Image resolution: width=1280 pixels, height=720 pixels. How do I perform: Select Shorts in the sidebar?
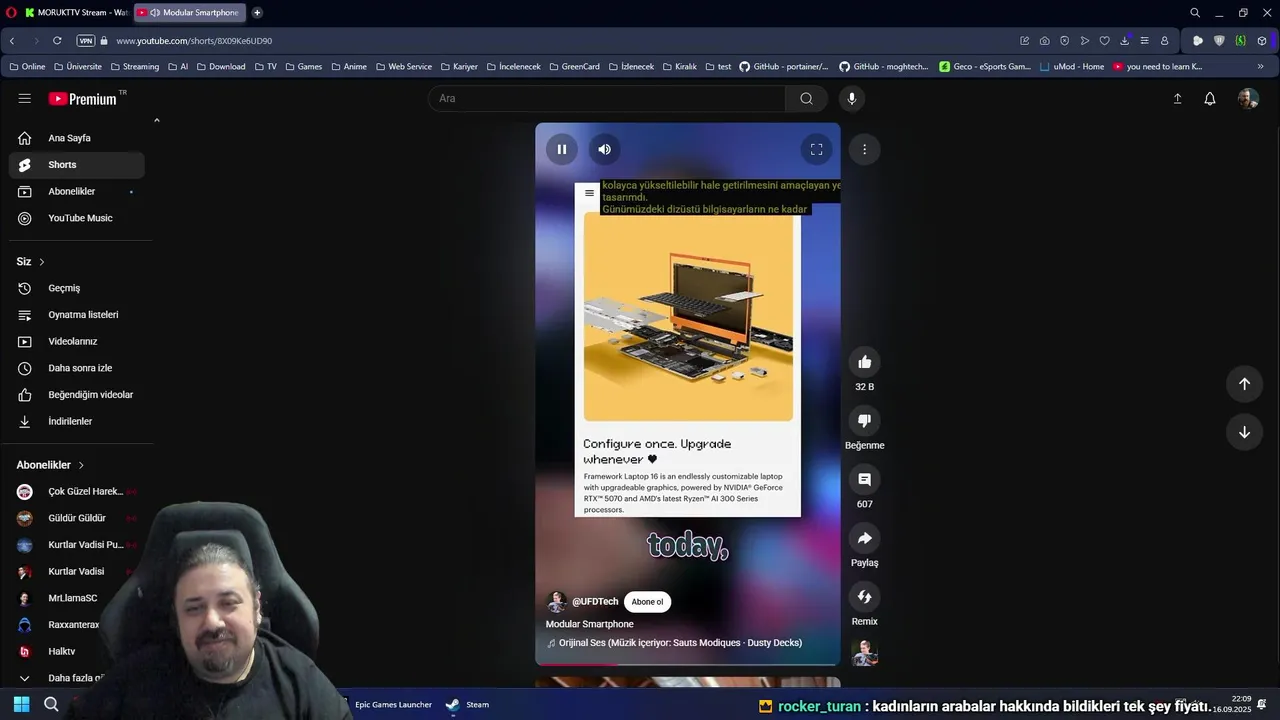[x=77, y=165]
